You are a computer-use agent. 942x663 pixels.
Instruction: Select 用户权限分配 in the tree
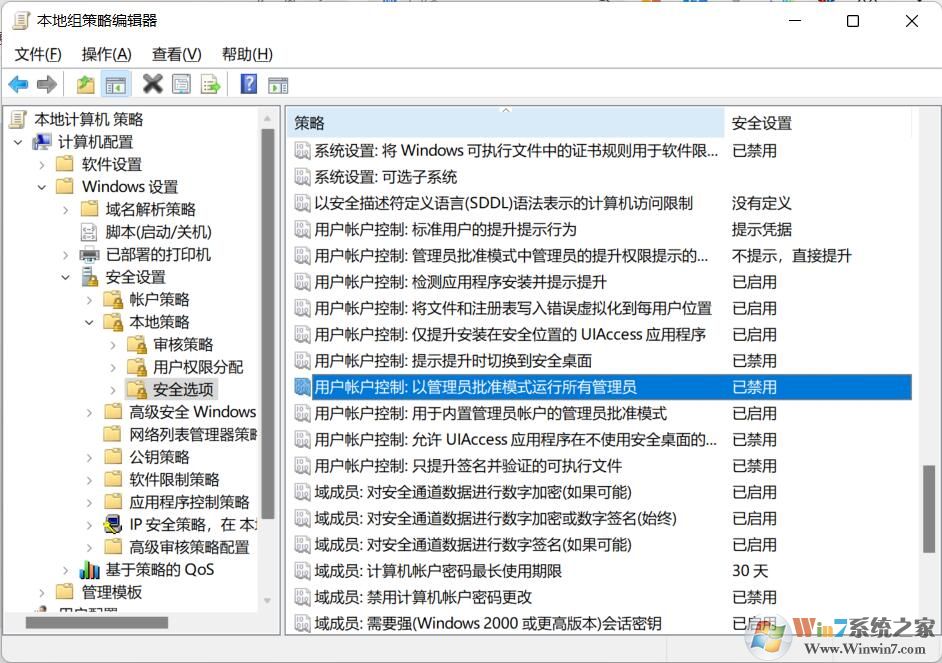pos(198,367)
